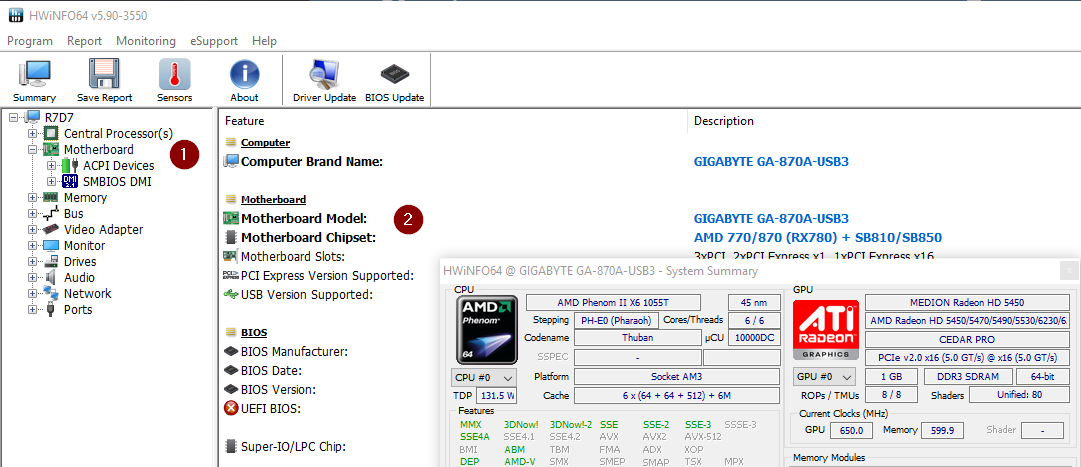Select the BIOS Manufacturer row
Image resolution: width=1081 pixels, height=467 pixels.
(x=294, y=352)
